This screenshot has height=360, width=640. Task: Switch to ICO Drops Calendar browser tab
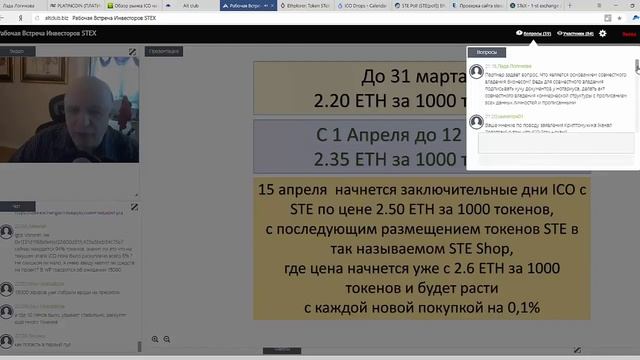coord(362,6)
